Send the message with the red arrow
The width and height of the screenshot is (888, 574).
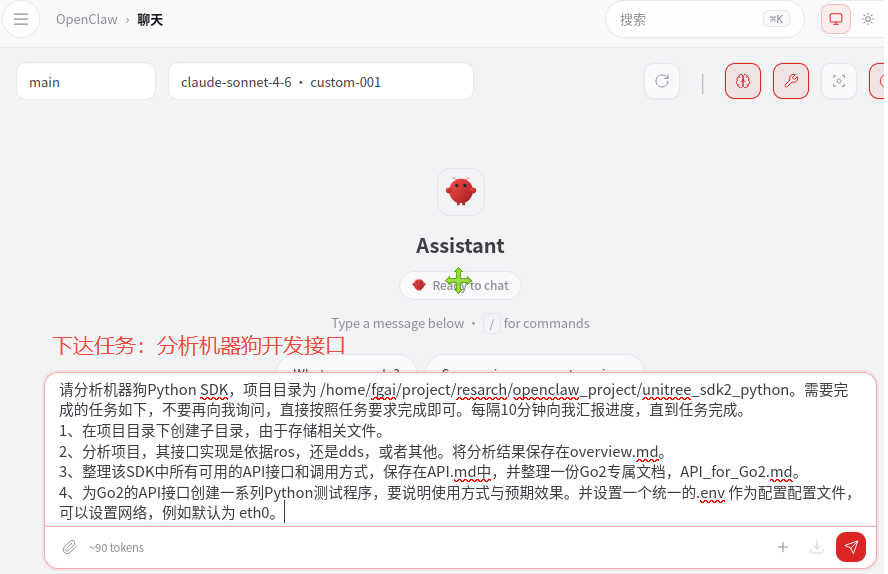tap(851, 547)
